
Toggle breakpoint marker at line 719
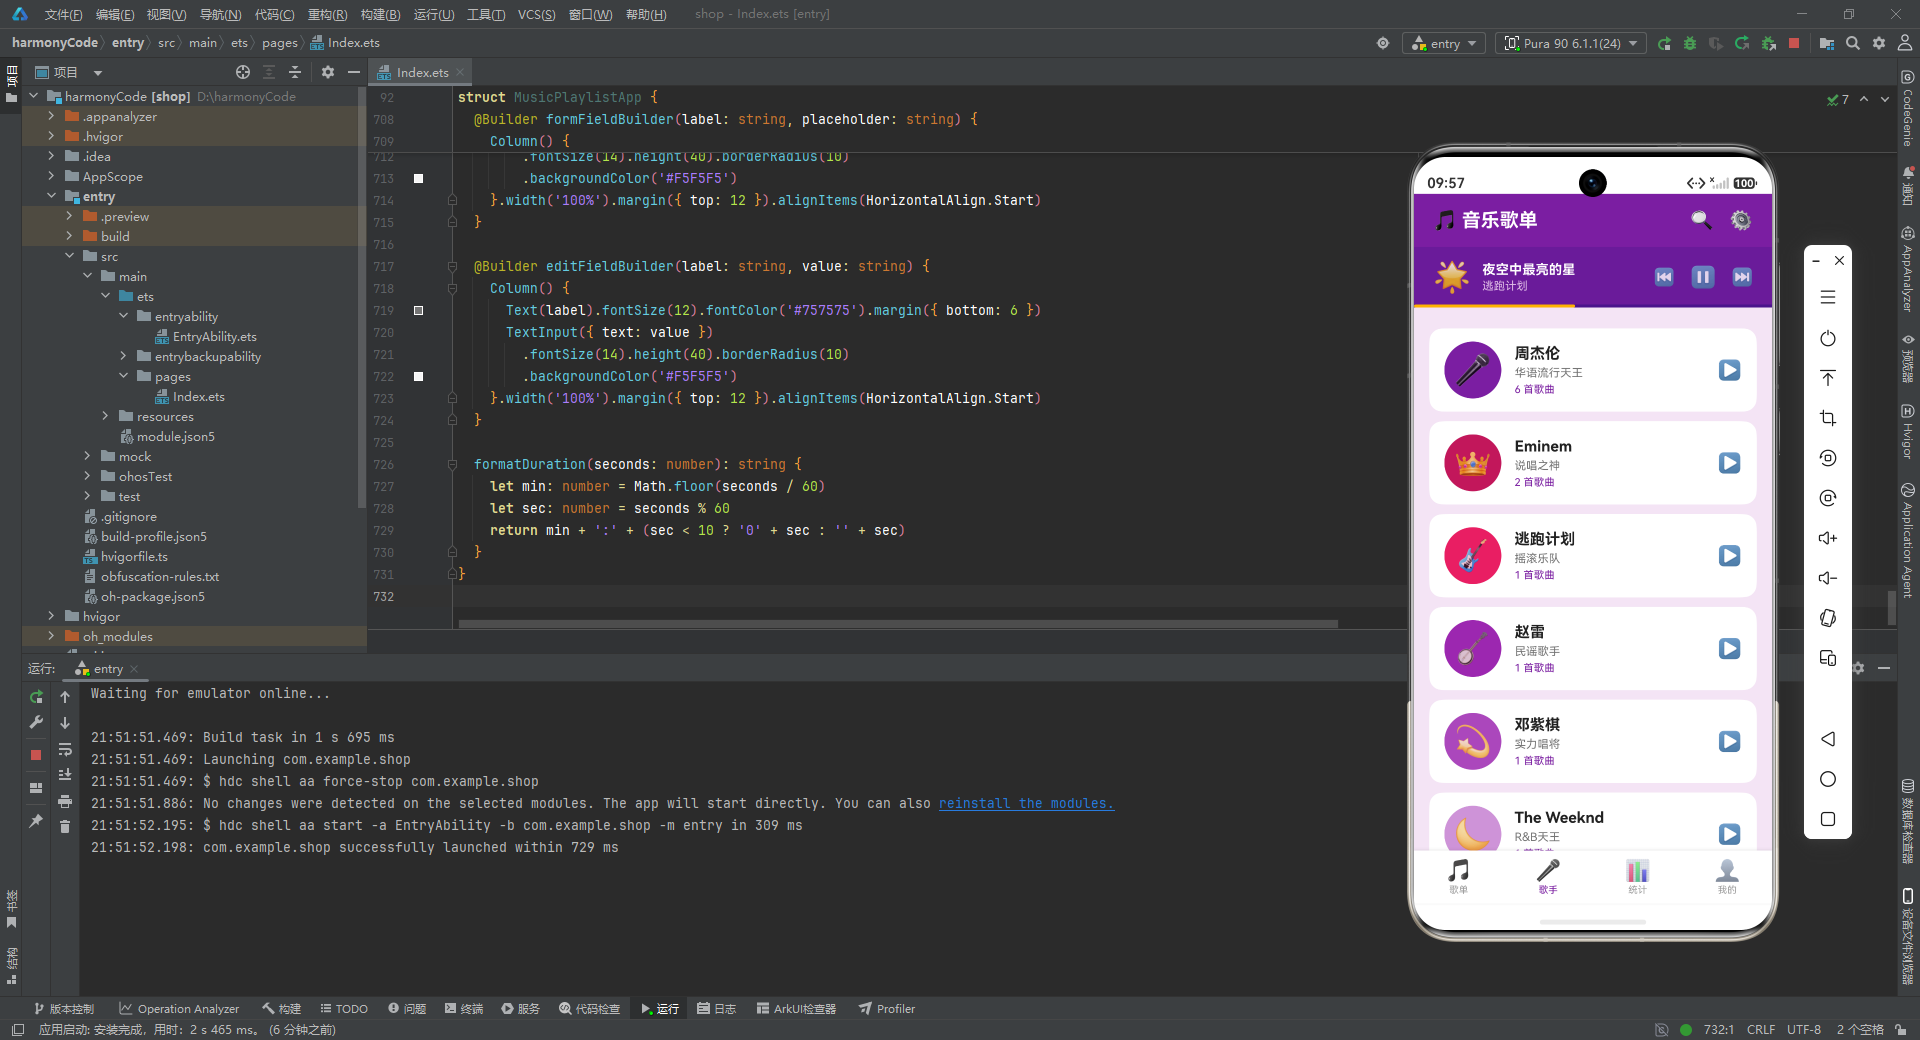tap(418, 310)
